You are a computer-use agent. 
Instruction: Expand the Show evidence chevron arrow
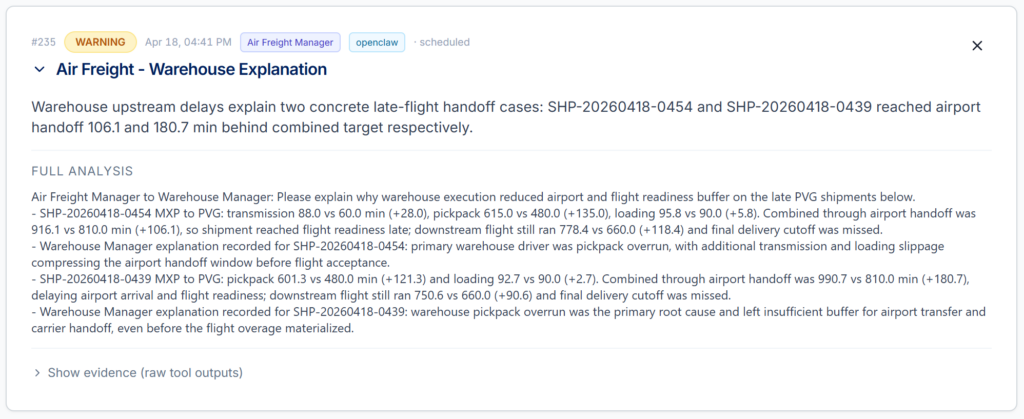pyautogui.click(x=37, y=373)
